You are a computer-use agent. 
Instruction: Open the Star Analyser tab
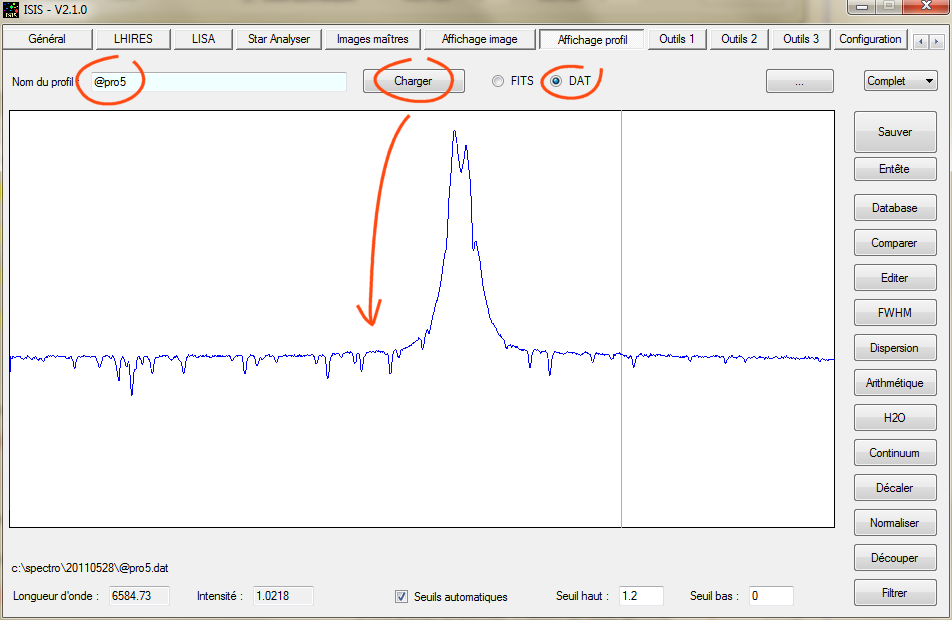point(278,39)
